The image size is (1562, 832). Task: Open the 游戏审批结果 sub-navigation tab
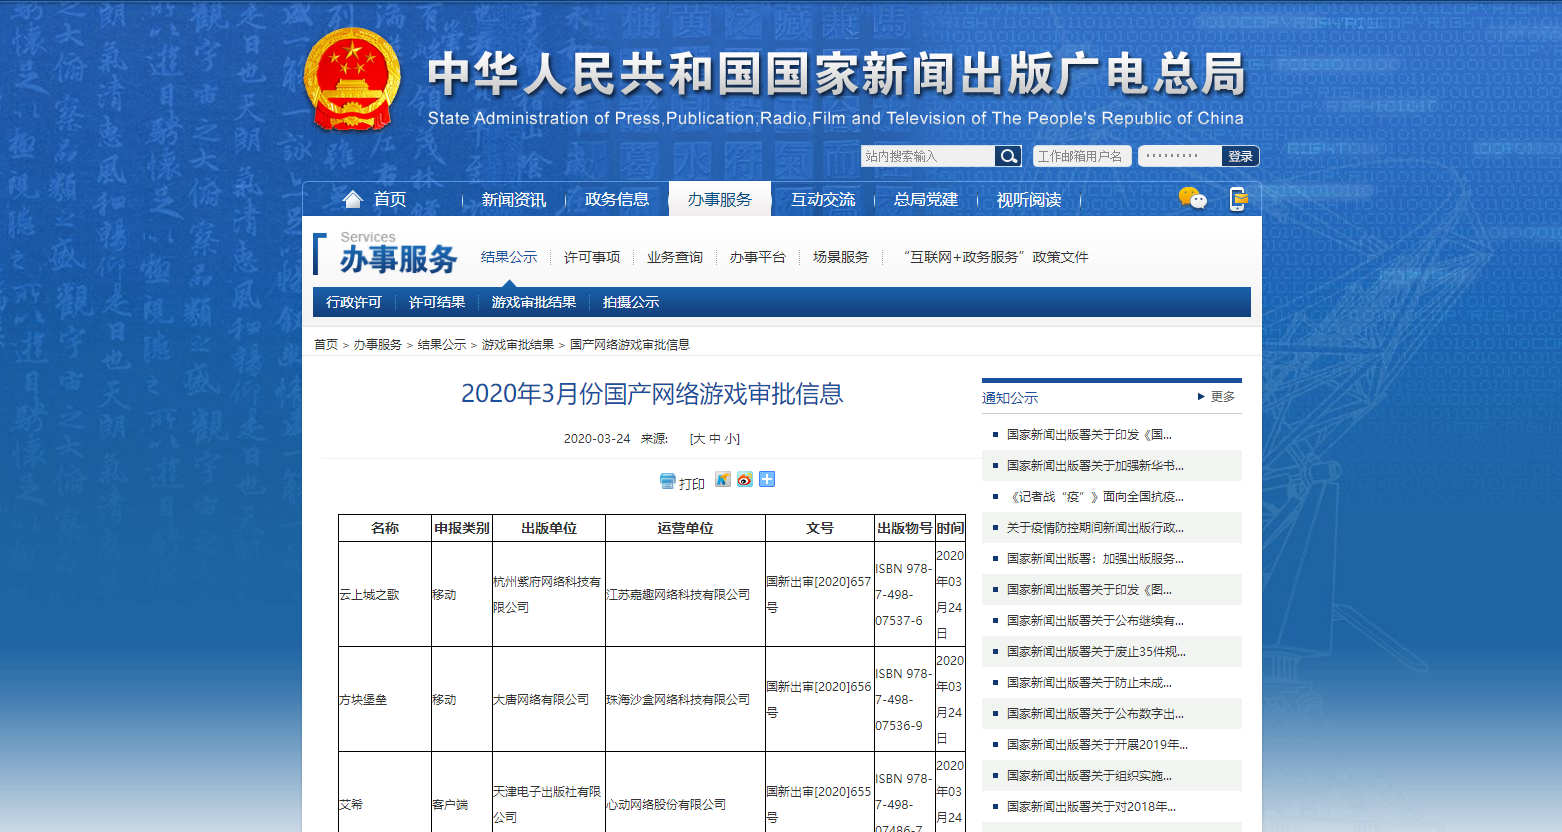coord(533,302)
